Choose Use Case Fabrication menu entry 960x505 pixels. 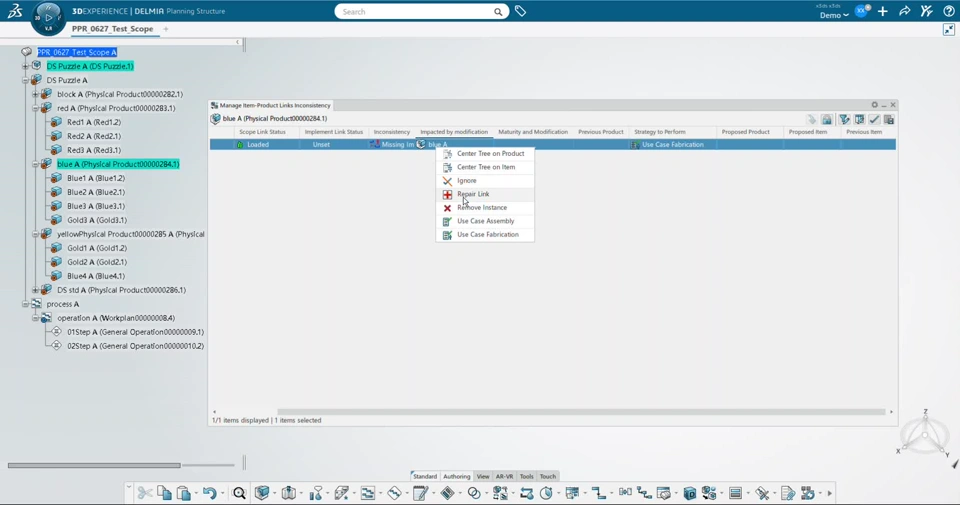[x=485, y=234]
